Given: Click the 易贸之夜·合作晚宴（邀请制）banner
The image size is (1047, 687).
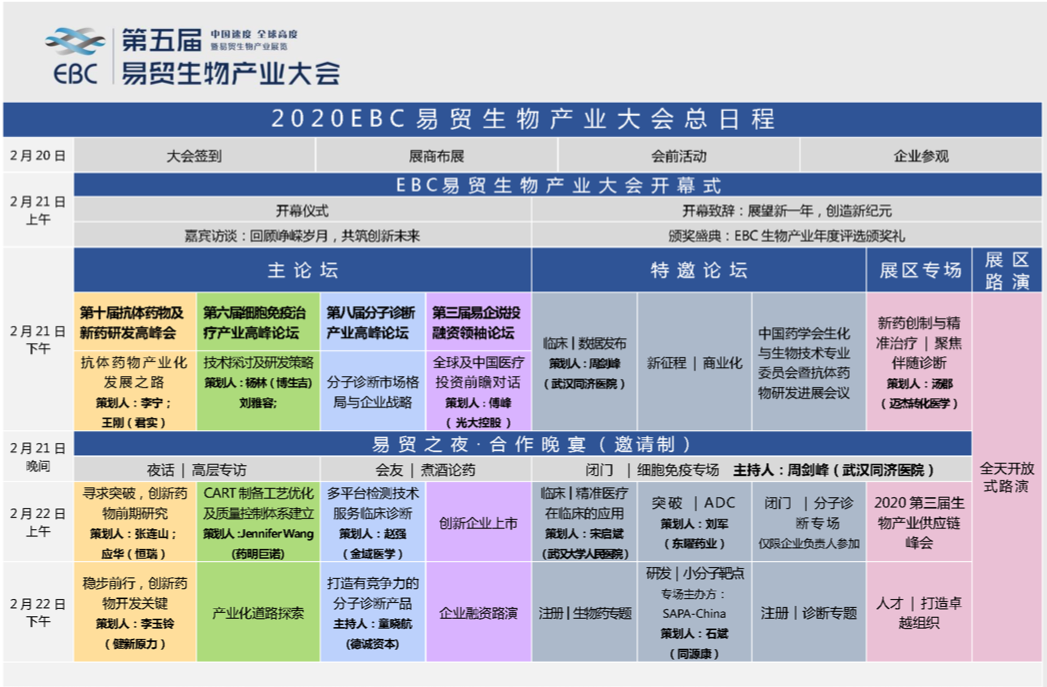Looking at the screenshot, I should 522,443.
